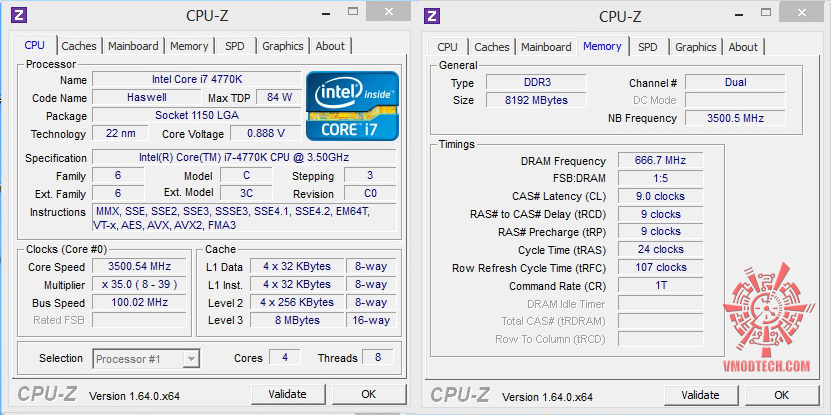
Task: Click Row Refresh Cycle Time value 107 clocks
Action: point(661,268)
